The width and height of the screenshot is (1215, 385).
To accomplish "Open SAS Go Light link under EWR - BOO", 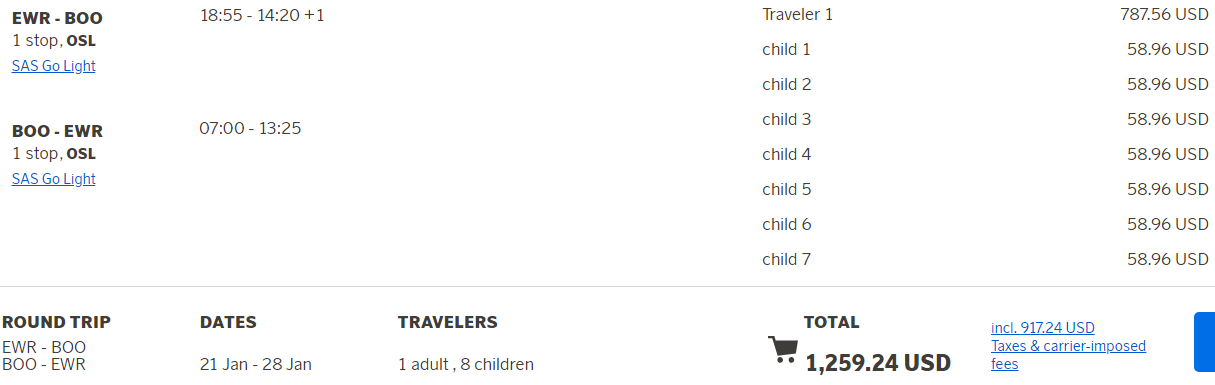I will (54, 66).
